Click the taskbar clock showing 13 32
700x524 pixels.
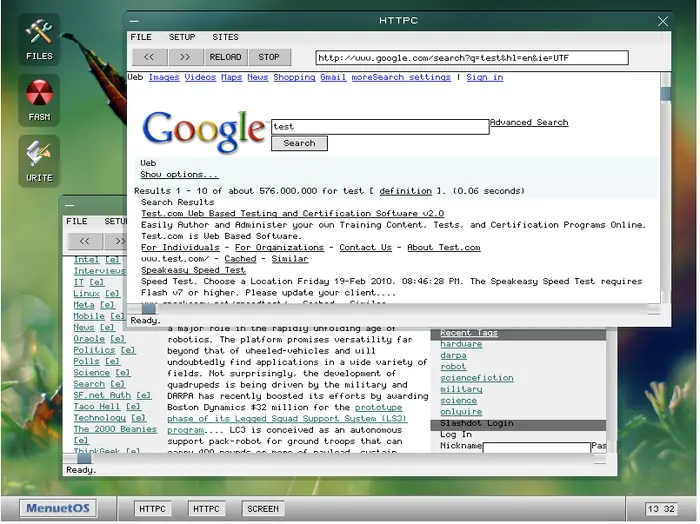(x=661, y=509)
